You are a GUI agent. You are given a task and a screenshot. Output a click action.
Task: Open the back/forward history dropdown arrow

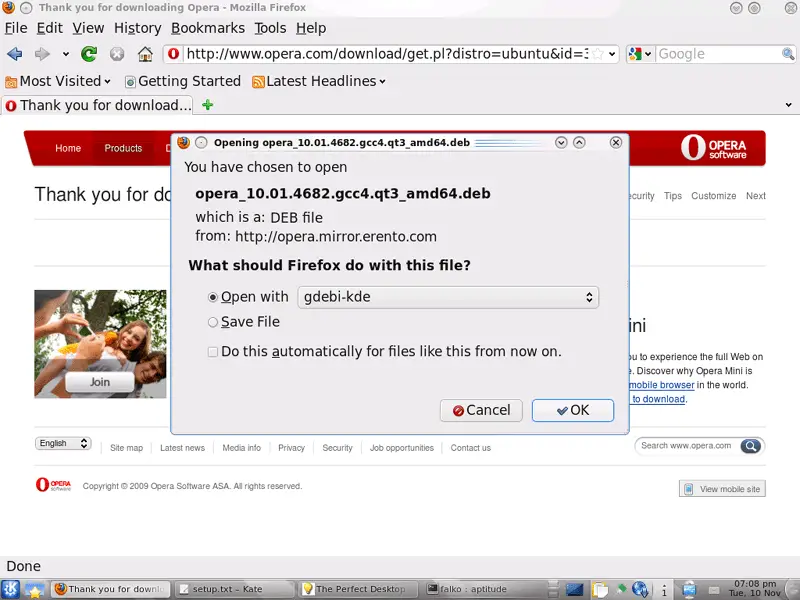[x=66, y=54]
